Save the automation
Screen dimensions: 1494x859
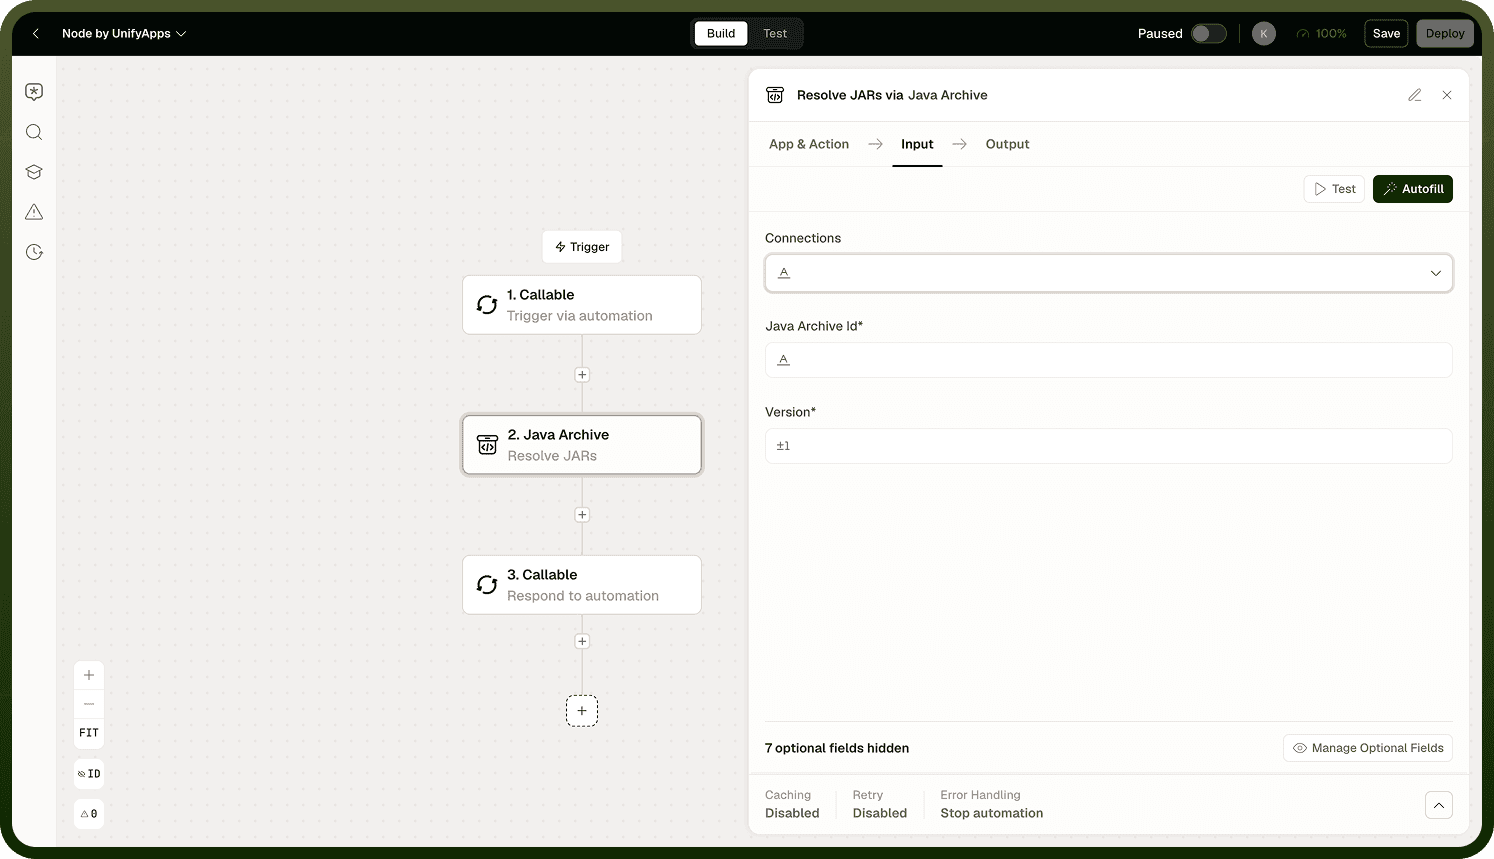(1386, 33)
